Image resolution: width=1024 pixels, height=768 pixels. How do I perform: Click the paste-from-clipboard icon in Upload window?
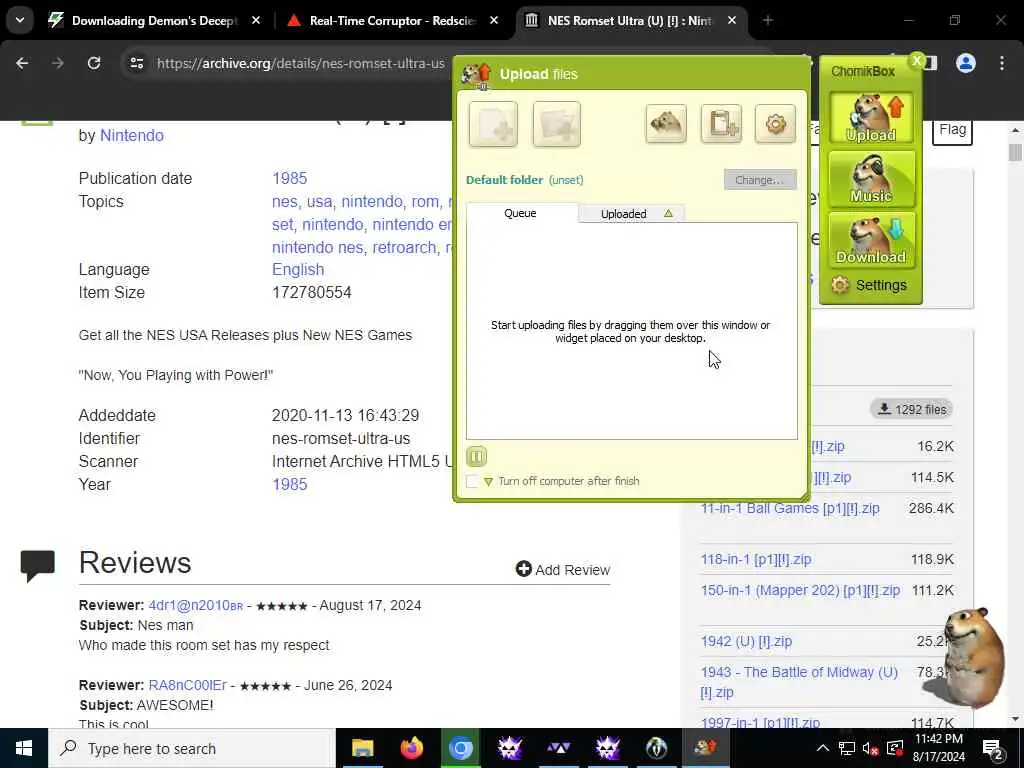pyautogui.click(x=721, y=123)
